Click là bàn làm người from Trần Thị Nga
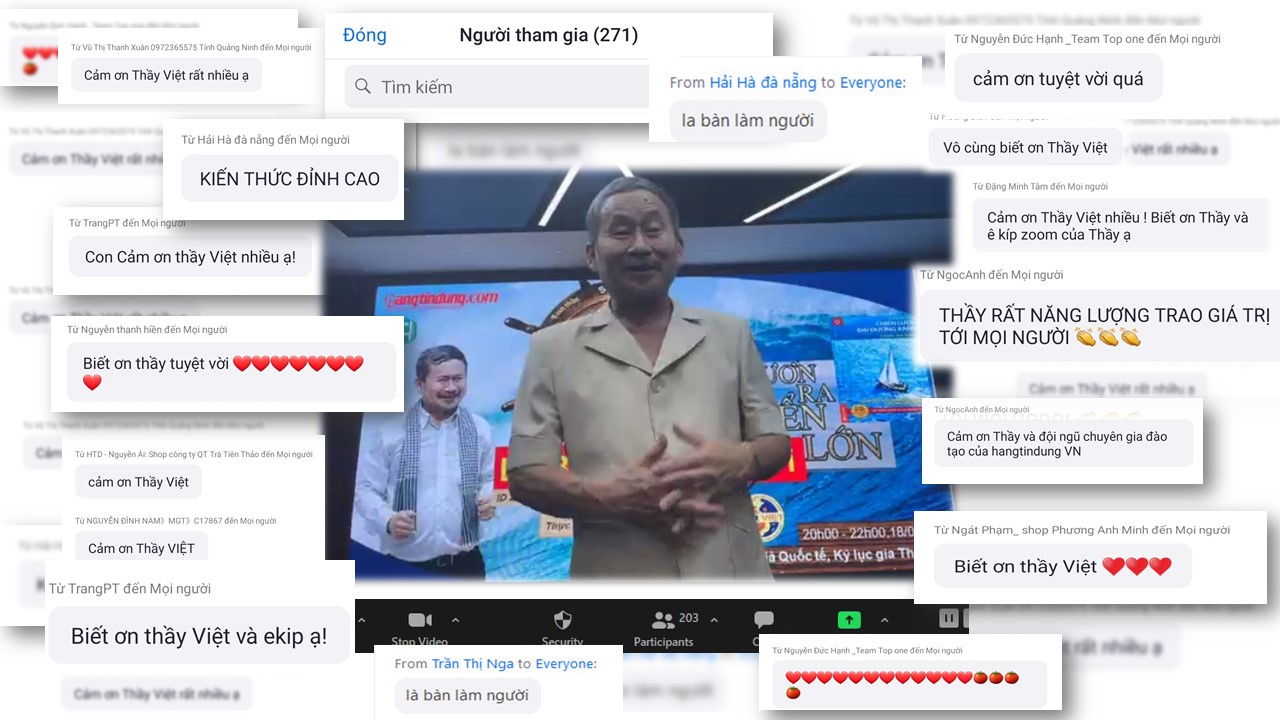1280x720 pixels. [x=467, y=696]
